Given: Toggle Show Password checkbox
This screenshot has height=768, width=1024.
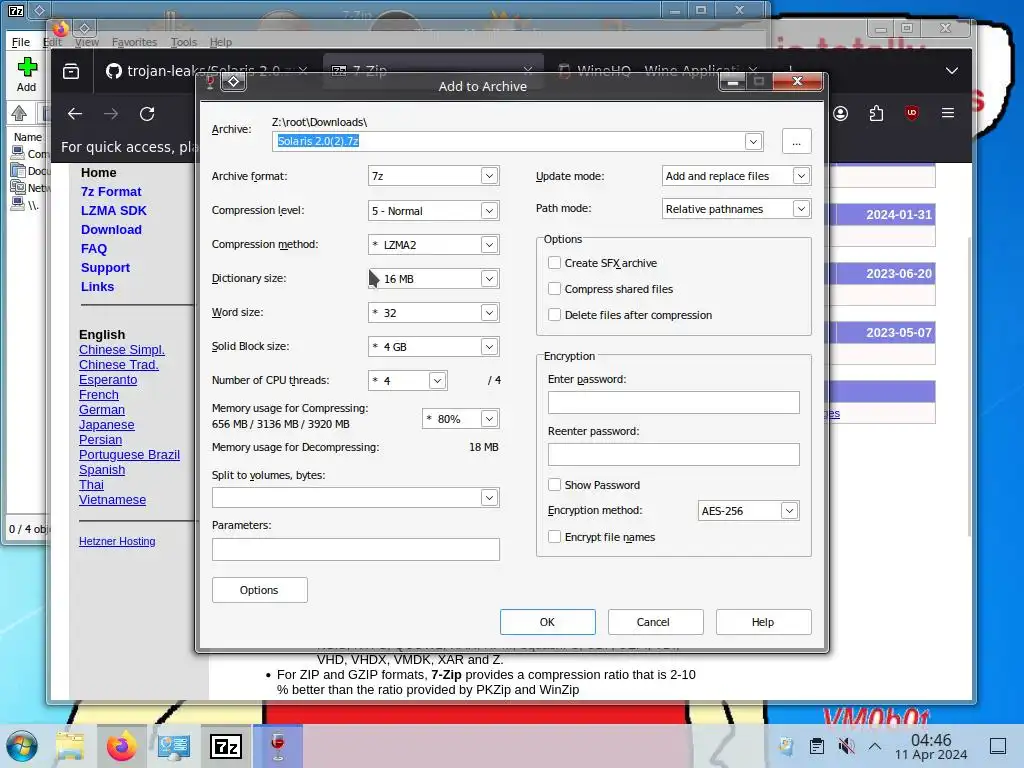Looking at the screenshot, I should point(554,485).
